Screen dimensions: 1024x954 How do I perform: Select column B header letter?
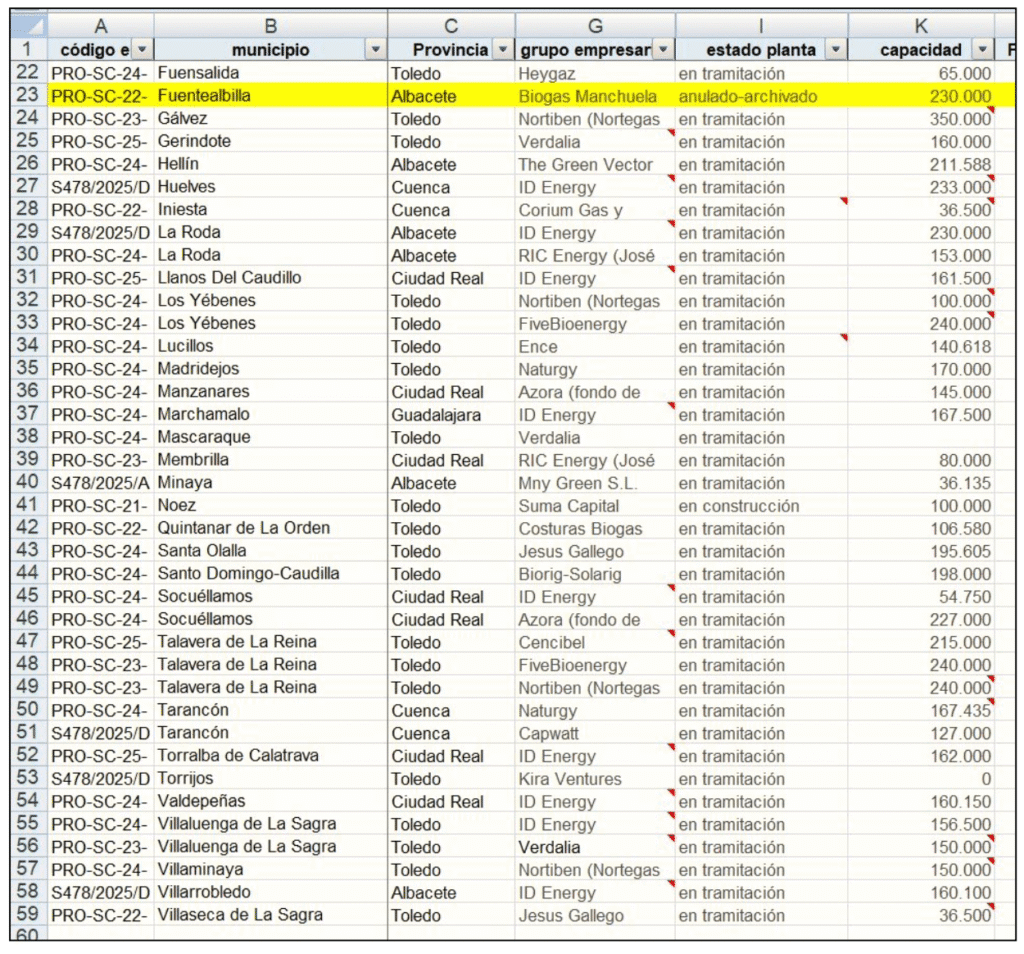(x=270, y=26)
